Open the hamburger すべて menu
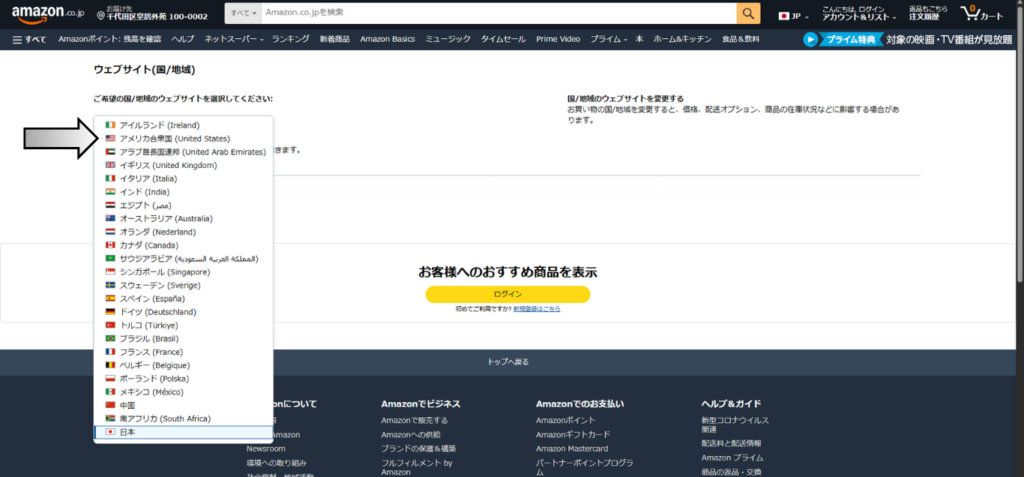 pos(29,39)
